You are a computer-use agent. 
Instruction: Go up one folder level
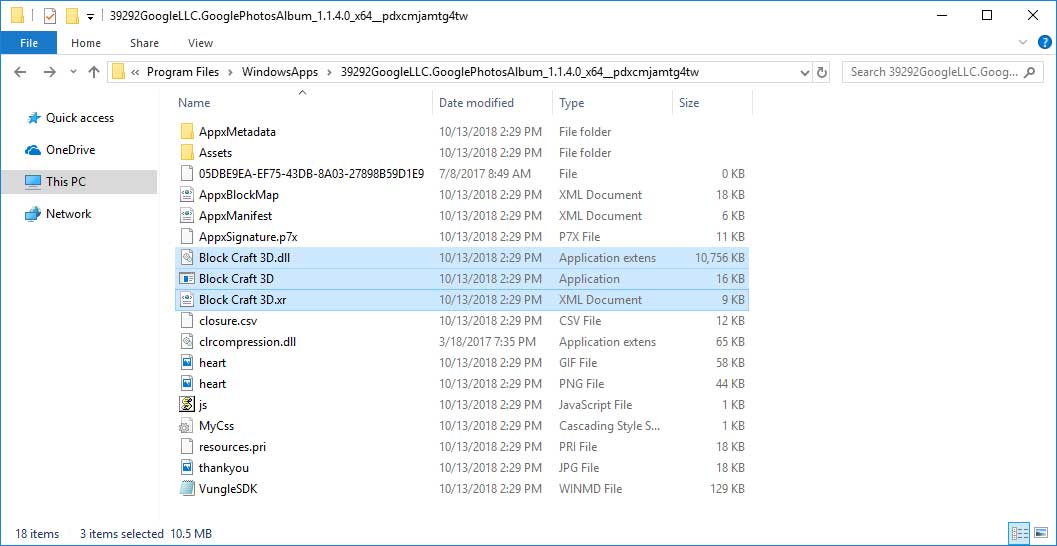(94, 72)
